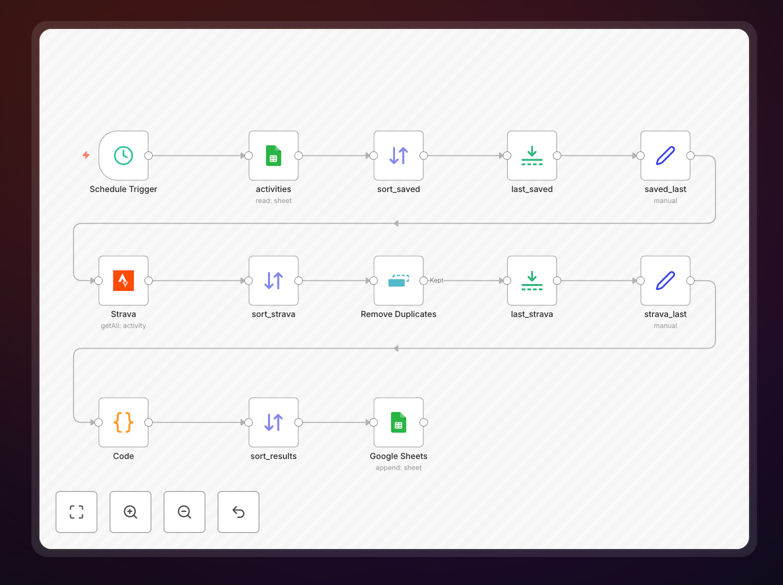
Task: Click the Schedule Trigger label
Action: click(x=123, y=189)
